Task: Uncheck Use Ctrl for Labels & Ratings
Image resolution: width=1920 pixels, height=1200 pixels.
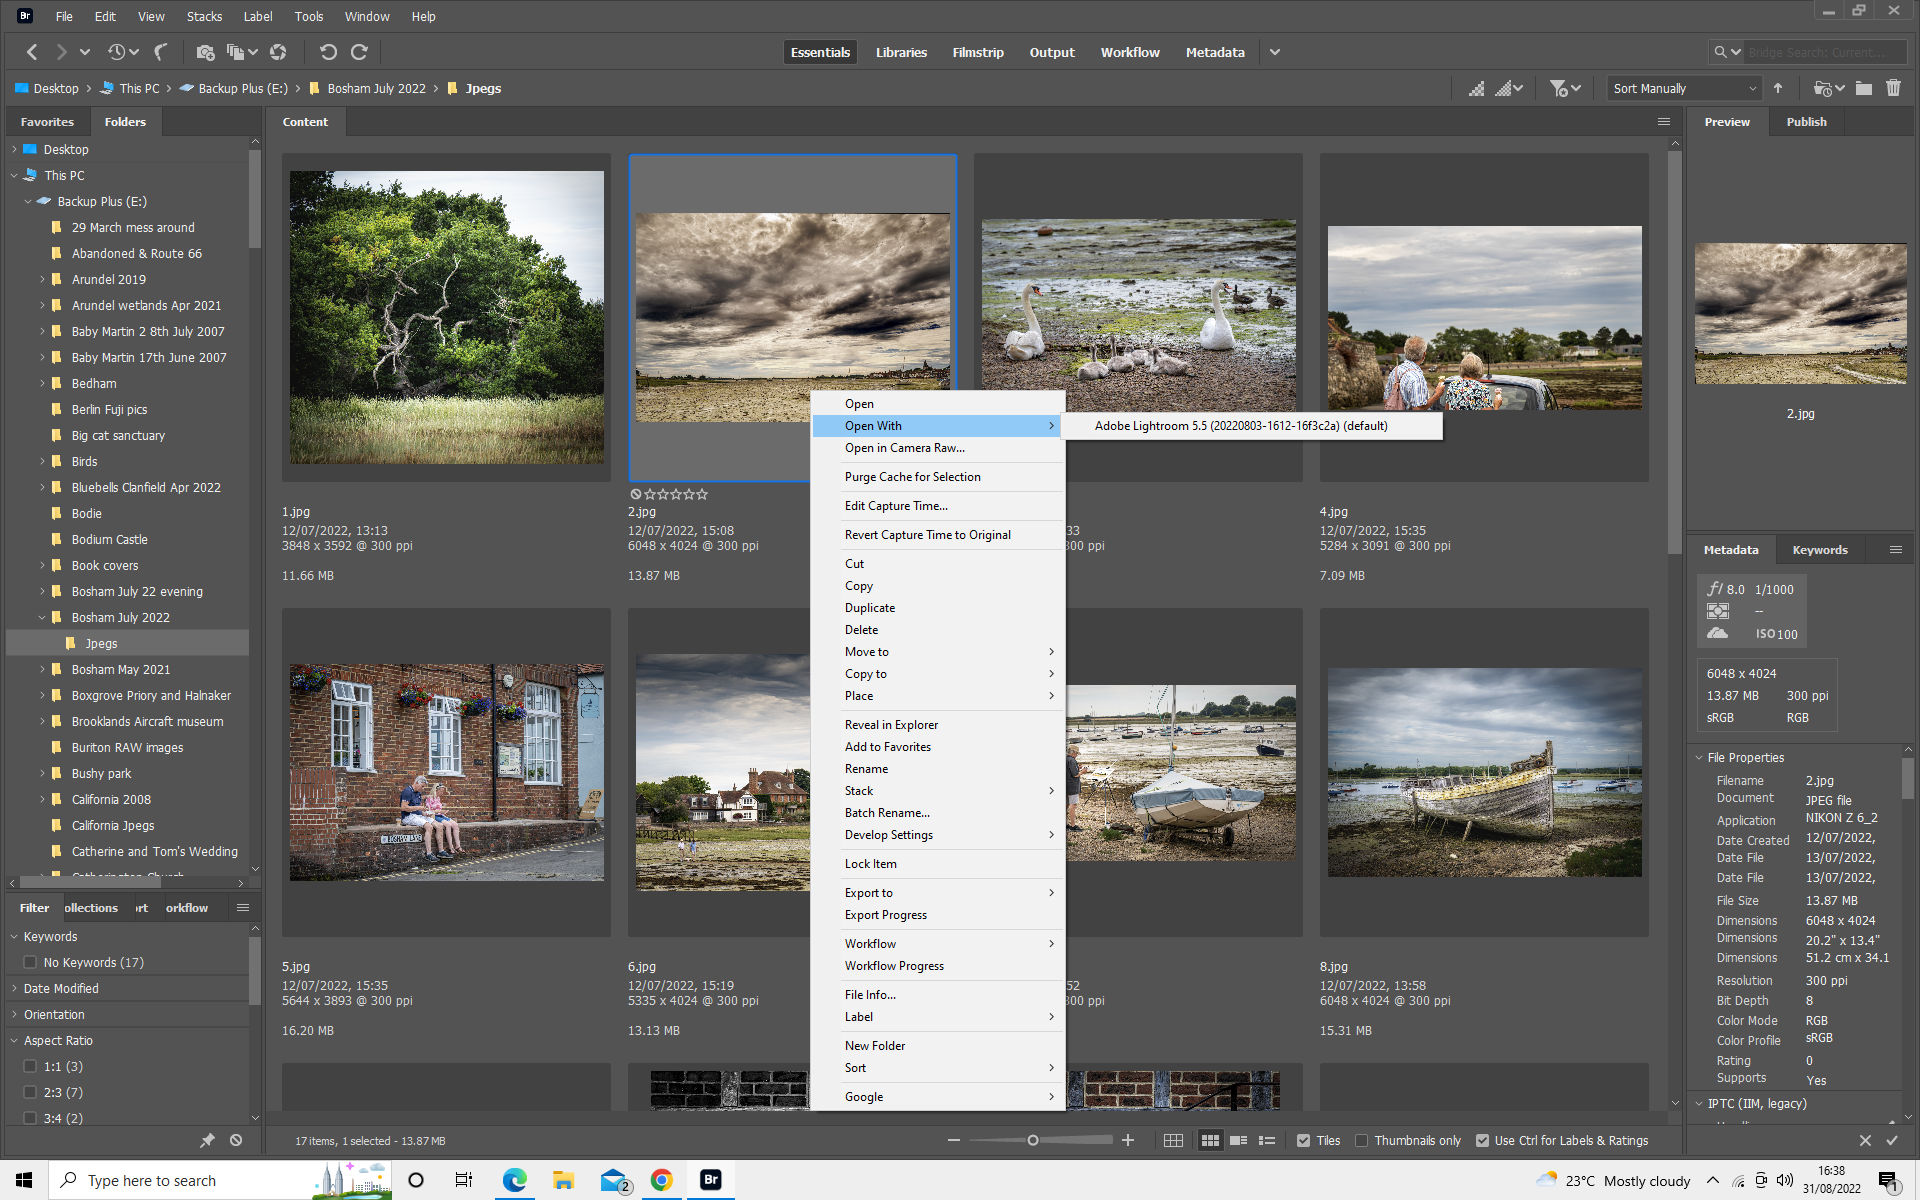Action: [1483, 1140]
